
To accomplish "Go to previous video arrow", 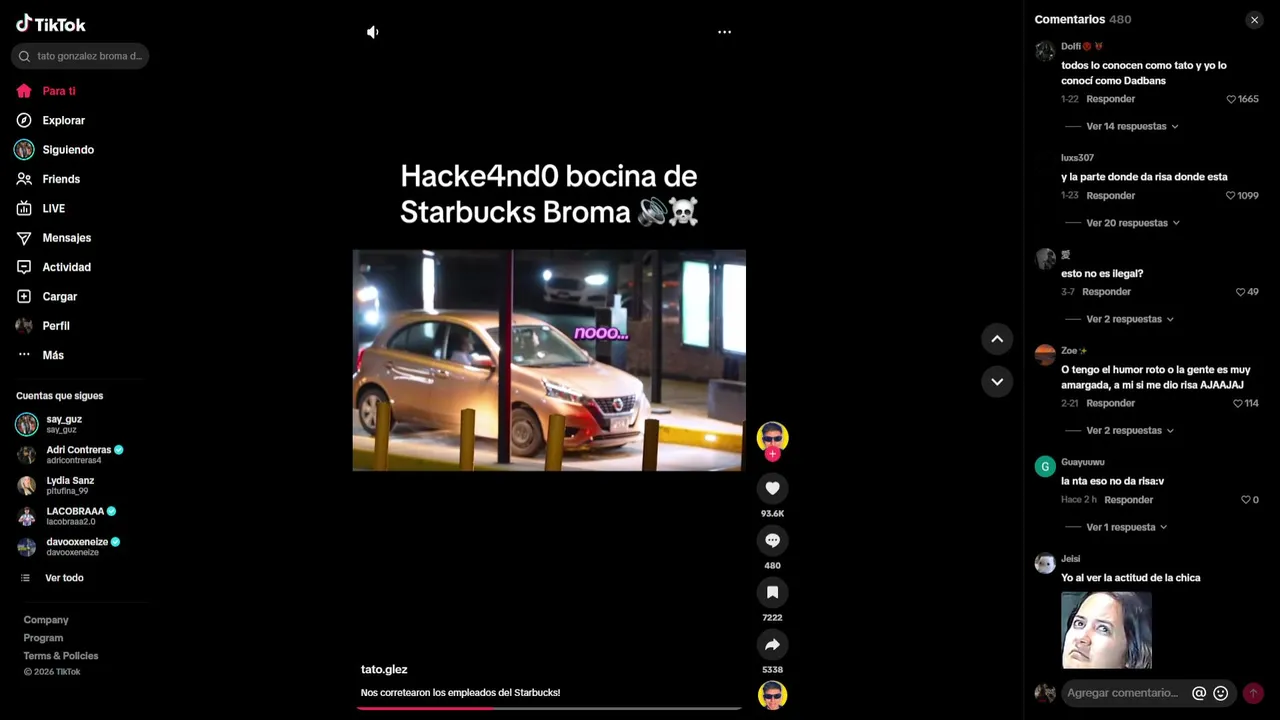I will [997, 339].
